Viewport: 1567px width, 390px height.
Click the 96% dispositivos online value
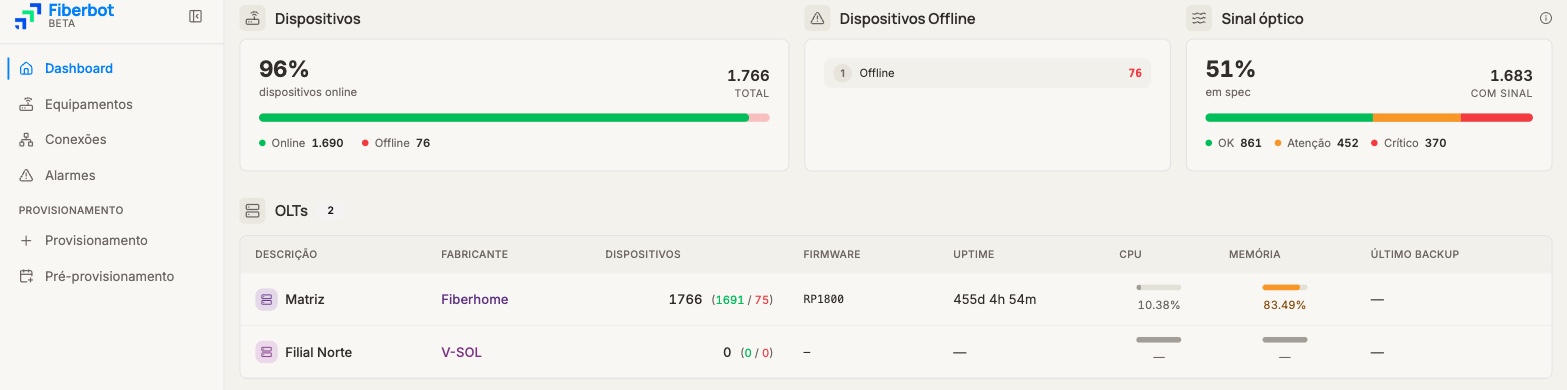pyautogui.click(x=284, y=69)
